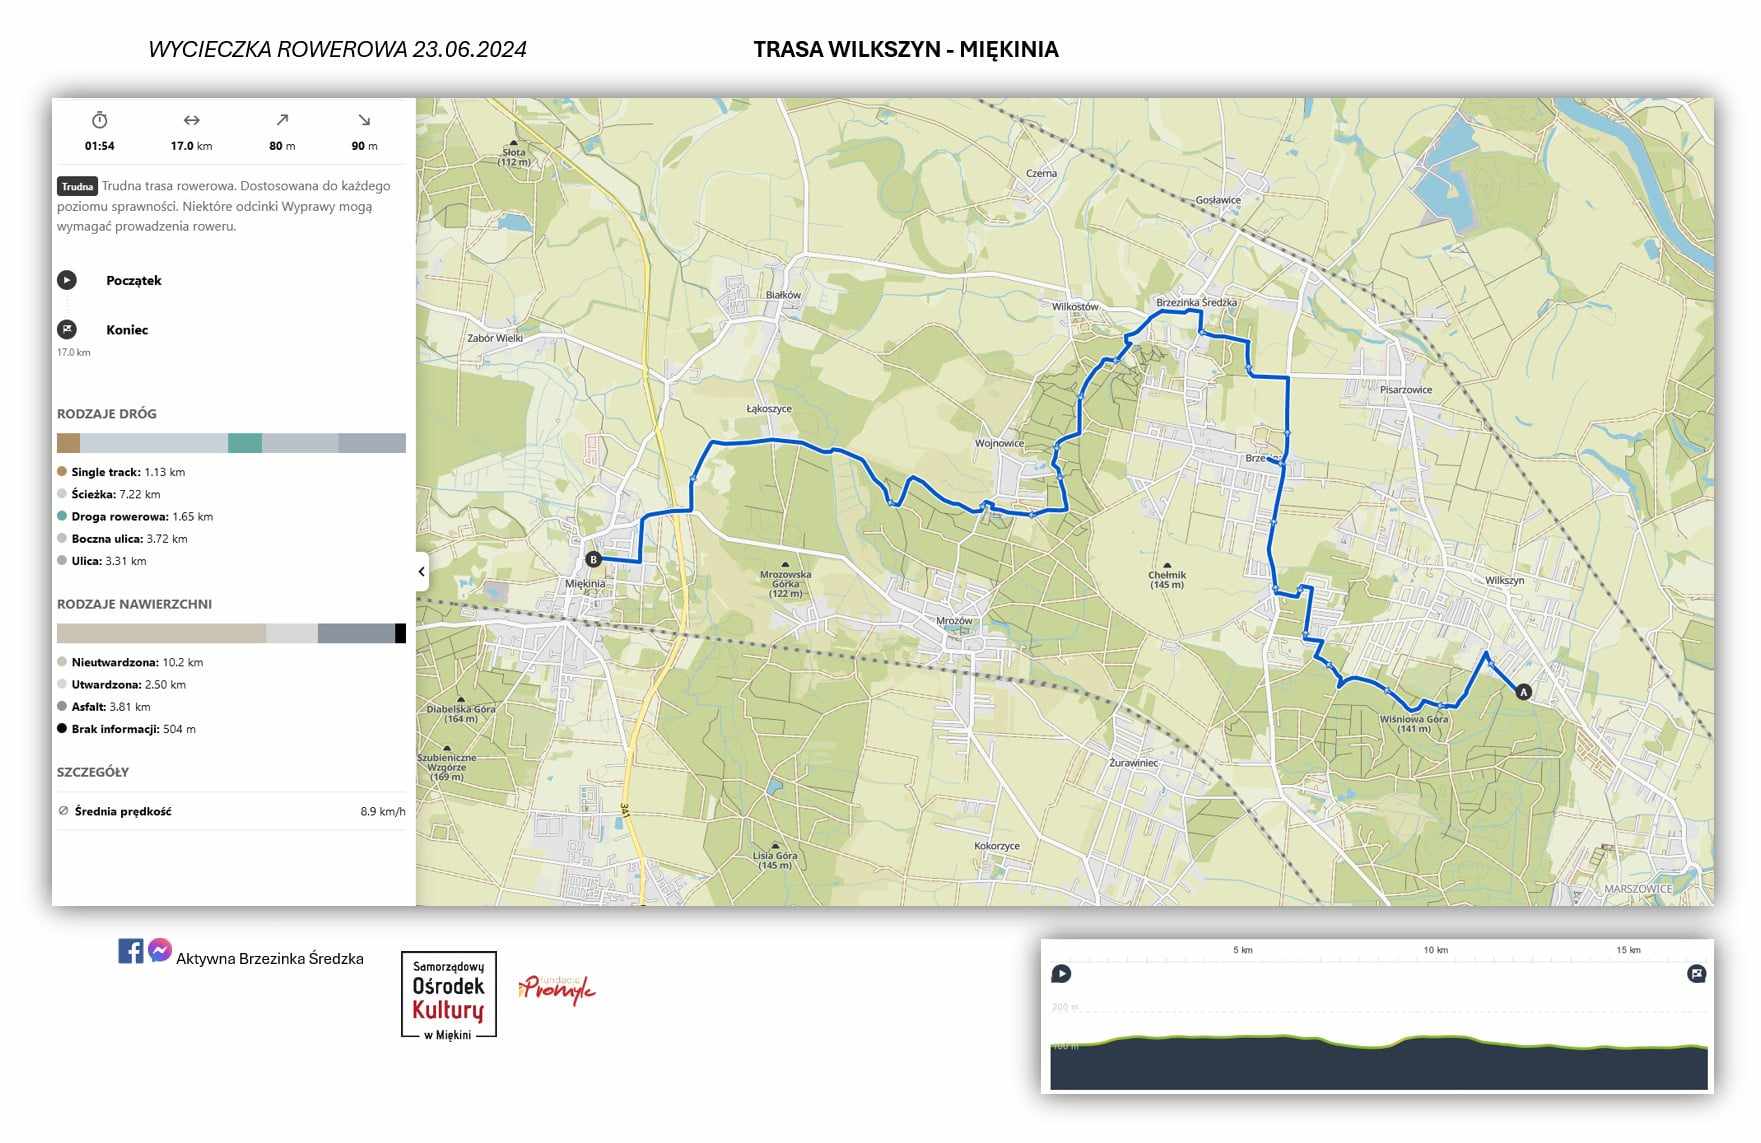Click the 10 km elevation chart marker
Screen dimensions: 1761x1143
1435,950
